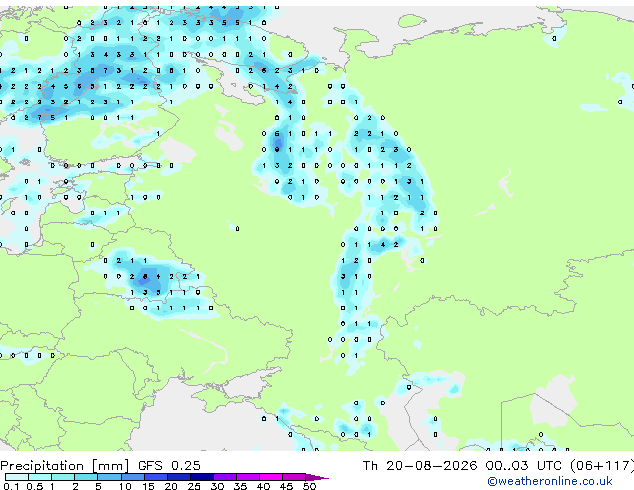Viewport: 634px width, 490px height.
Task: Click the '00..03 UTC' time label
Action: coord(524,465)
